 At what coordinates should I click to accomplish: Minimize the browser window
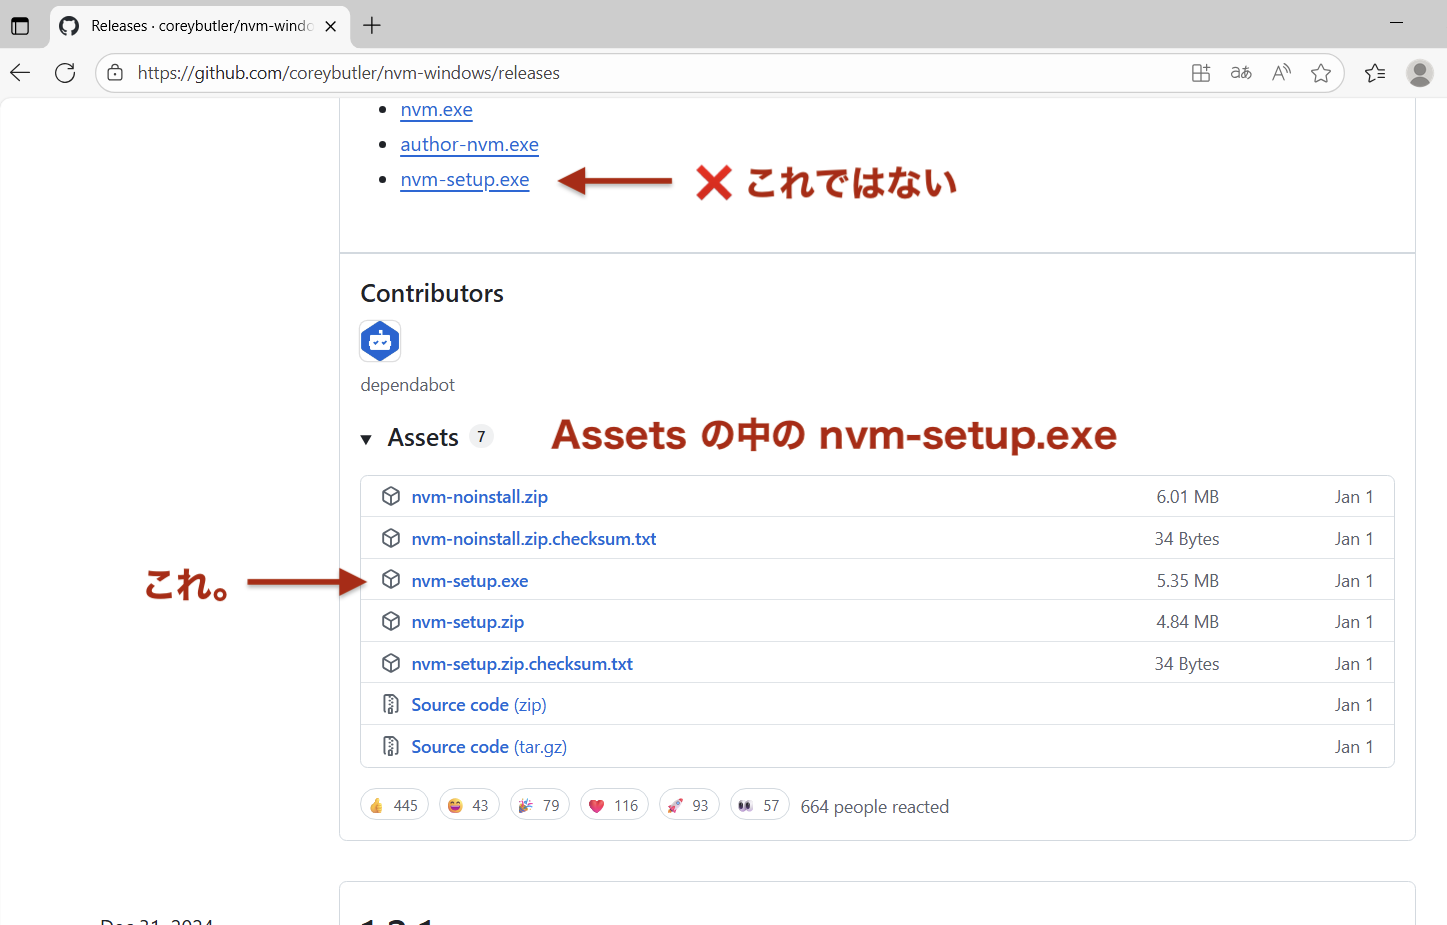tap(1397, 22)
